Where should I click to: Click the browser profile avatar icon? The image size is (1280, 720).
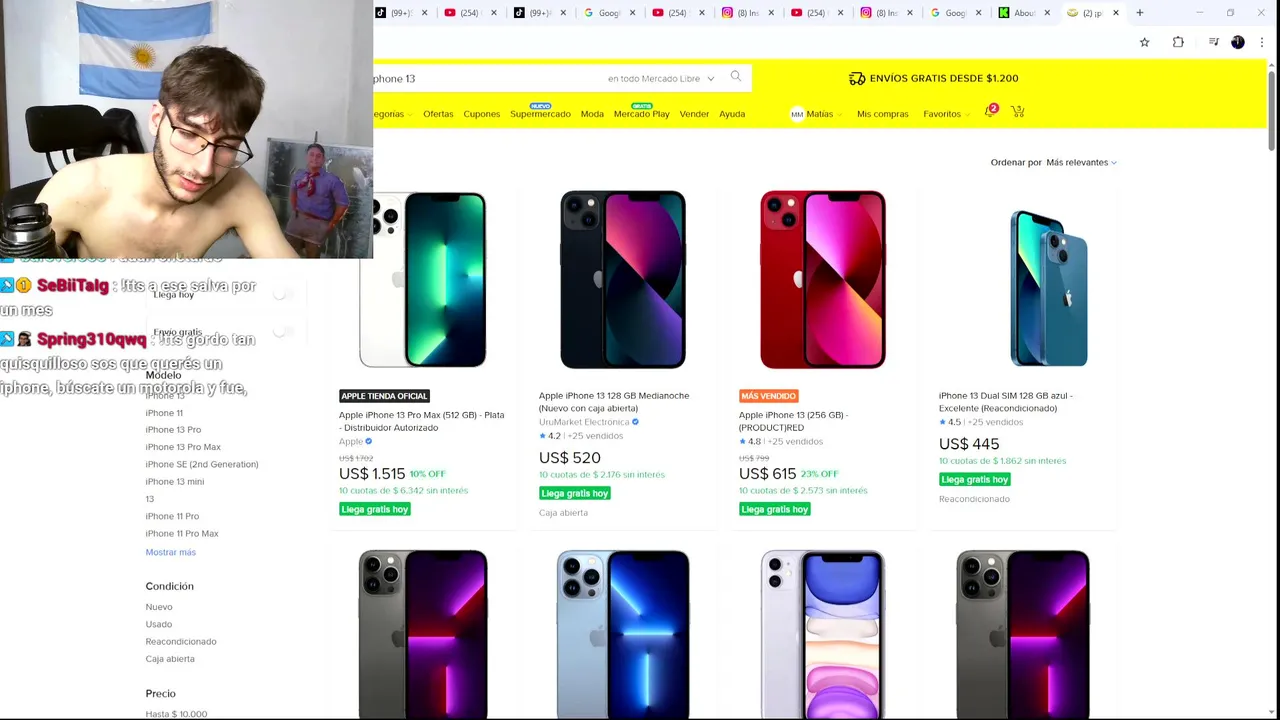(1238, 42)
